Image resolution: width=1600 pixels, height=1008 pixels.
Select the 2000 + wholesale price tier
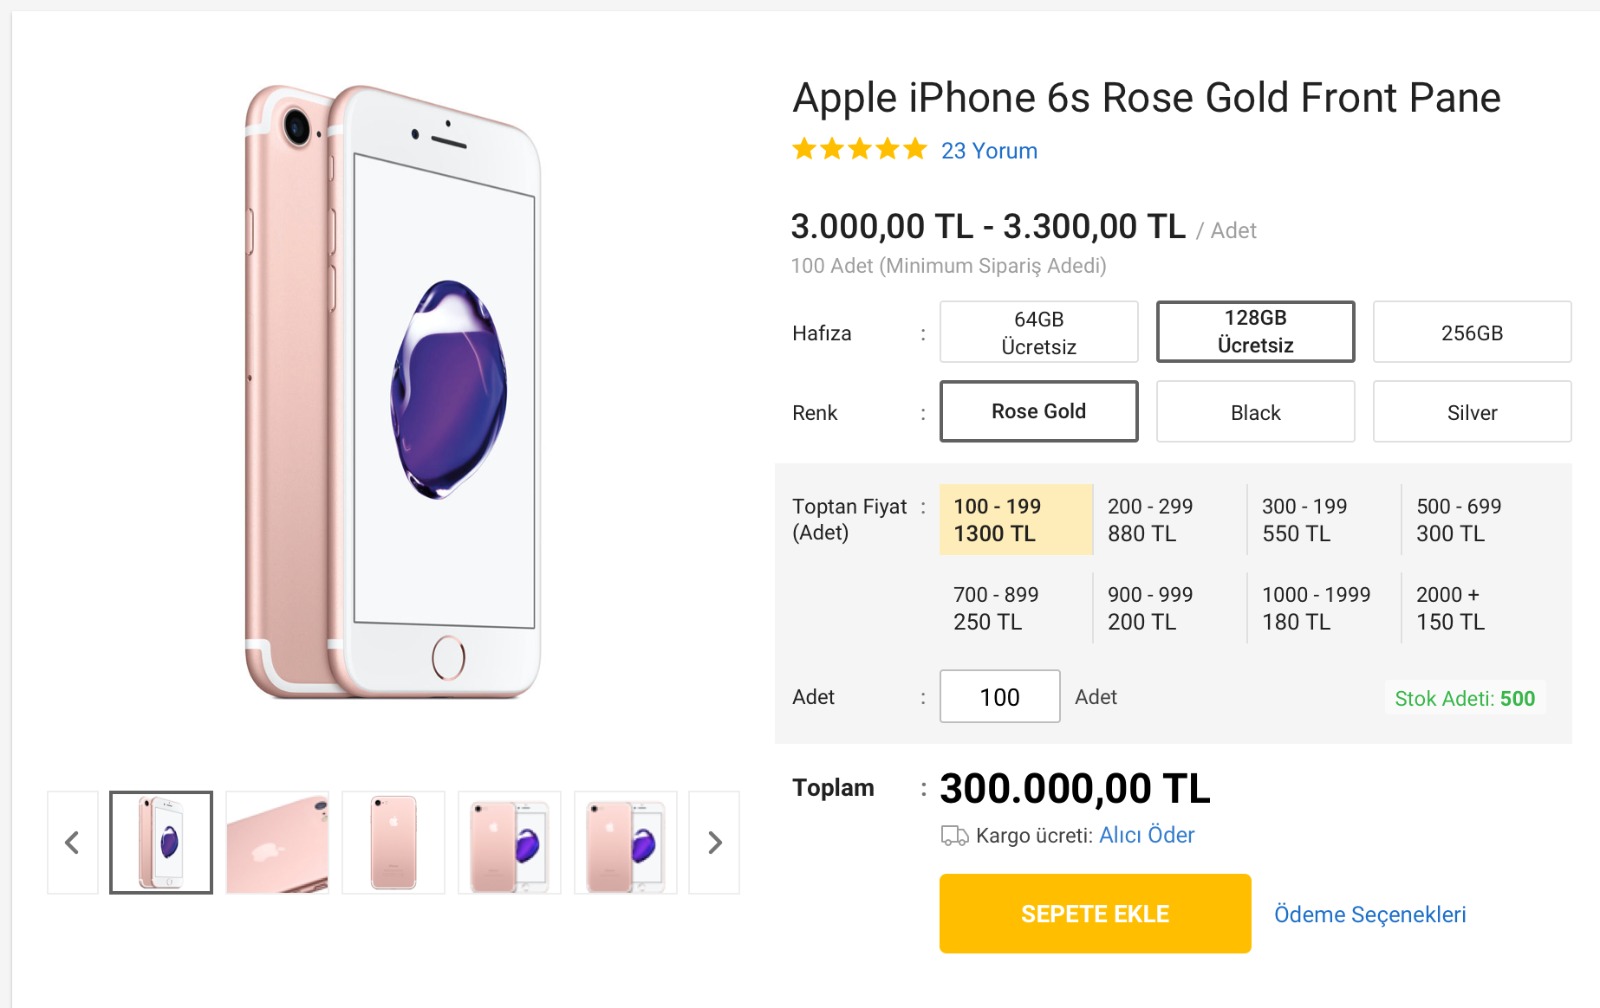1451,608
